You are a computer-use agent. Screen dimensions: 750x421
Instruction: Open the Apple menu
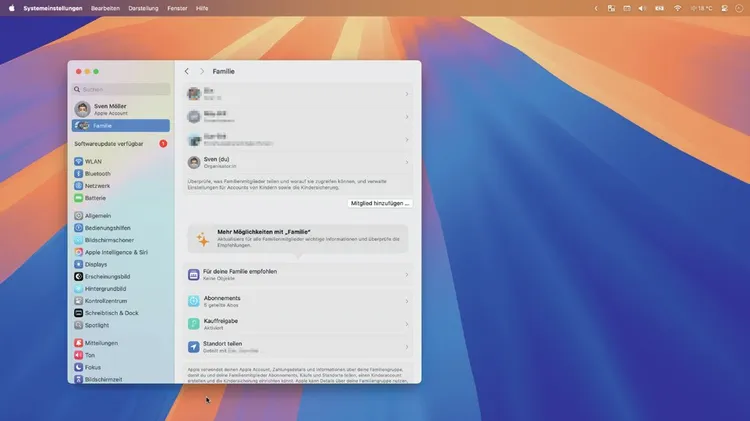[x=11, y=8]
